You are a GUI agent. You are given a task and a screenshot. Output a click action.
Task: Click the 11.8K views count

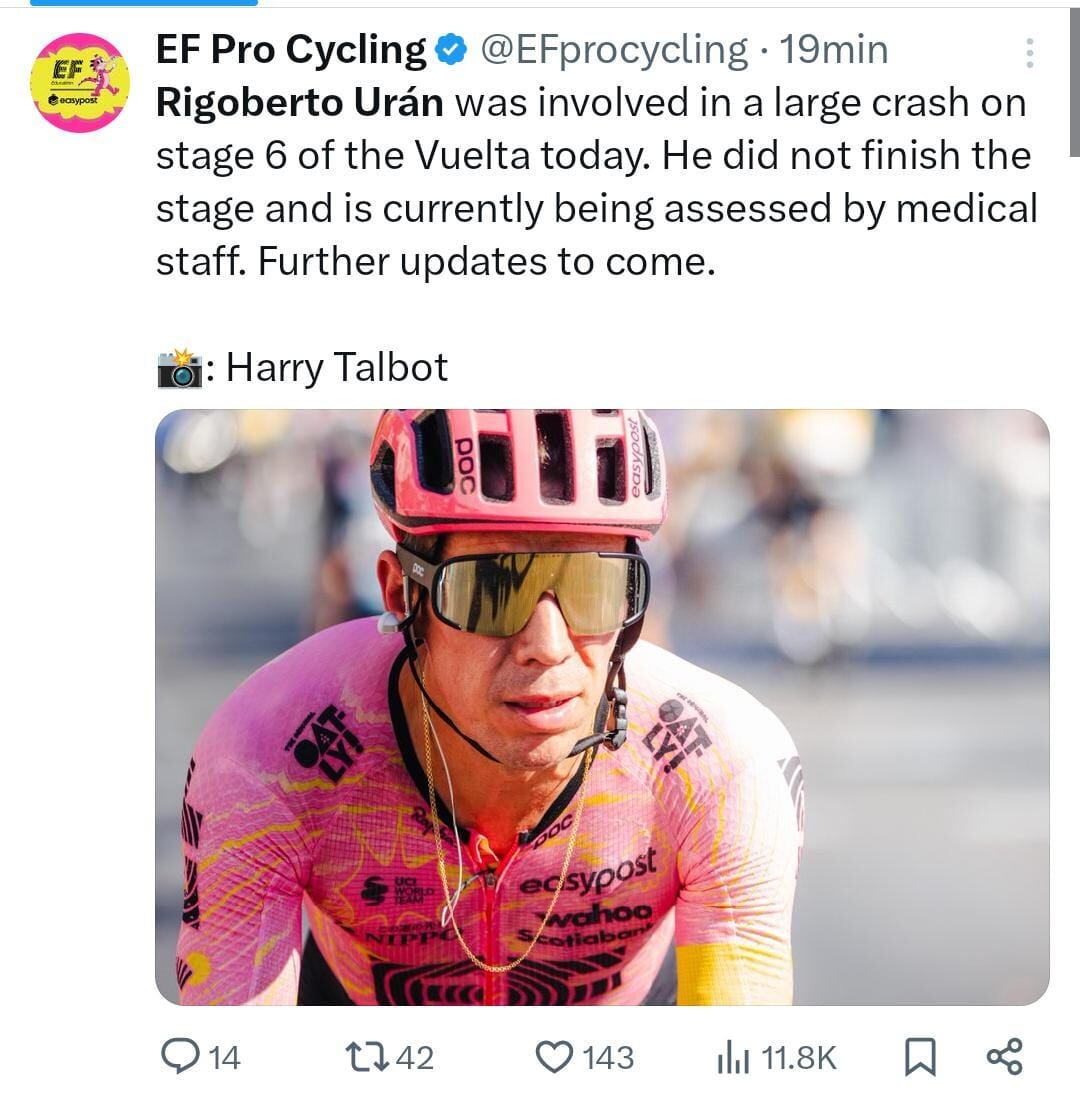pyautogui.click(x=798, y=1058)
